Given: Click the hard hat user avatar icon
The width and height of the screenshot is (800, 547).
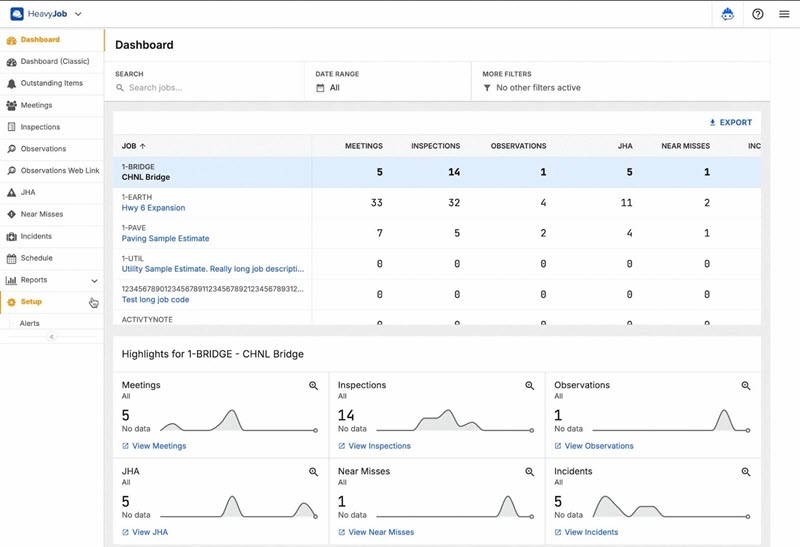Looking at the screenshot, I should point(727,14).
